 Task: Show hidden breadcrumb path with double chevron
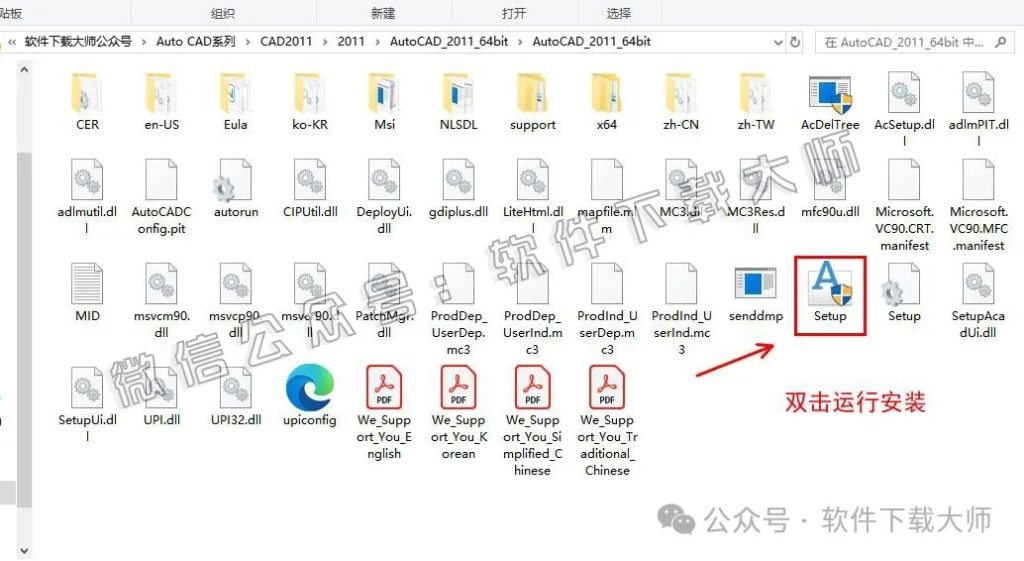[x=12, y=42]
